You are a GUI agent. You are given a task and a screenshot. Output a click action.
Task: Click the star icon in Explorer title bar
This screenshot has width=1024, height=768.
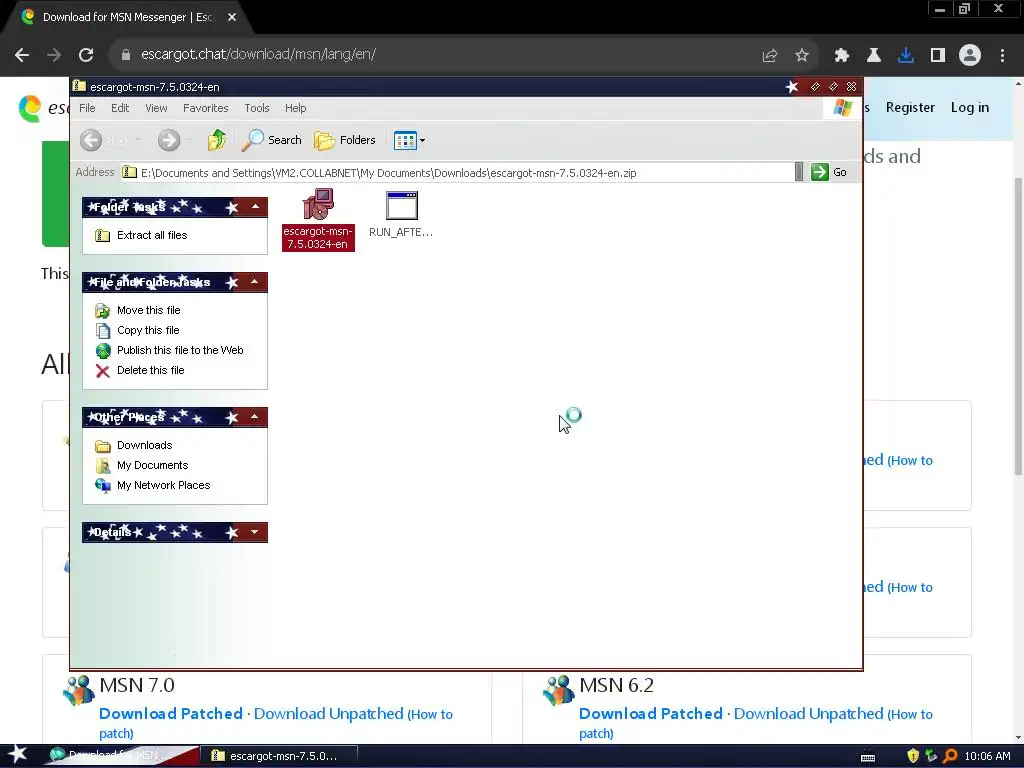point(792,87)
